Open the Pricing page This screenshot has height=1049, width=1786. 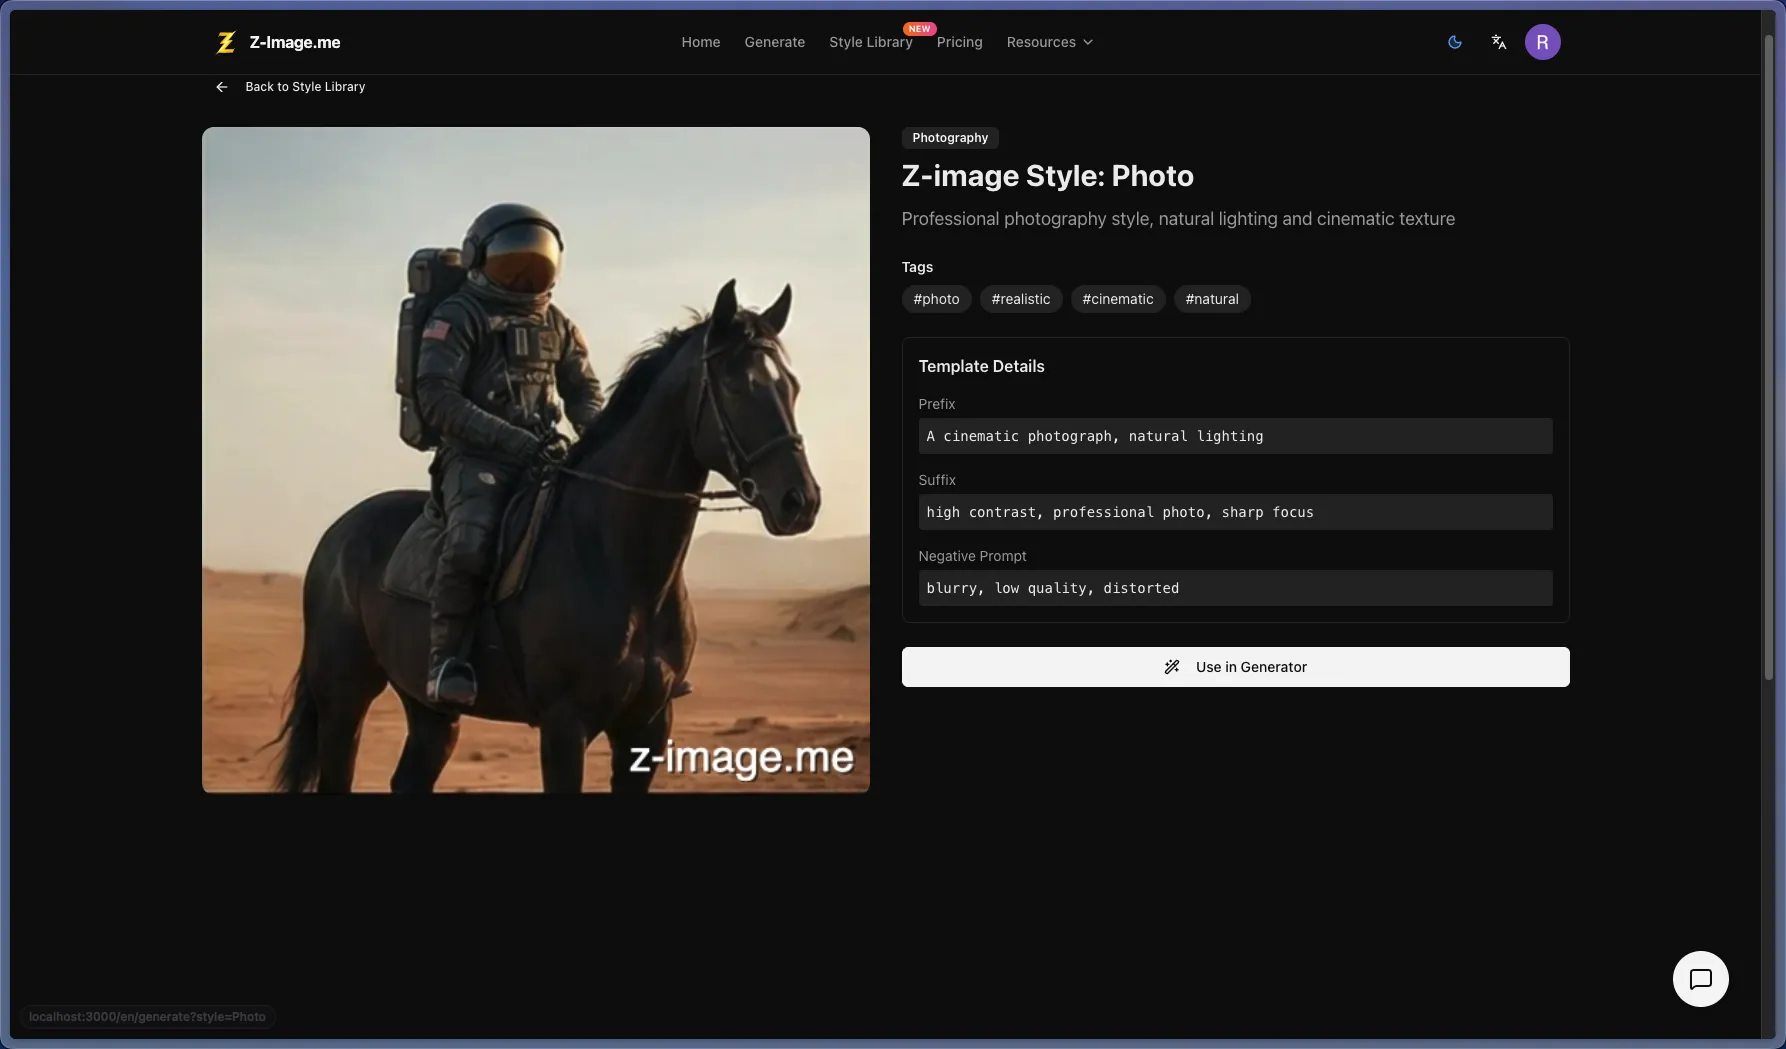(959, 42)
